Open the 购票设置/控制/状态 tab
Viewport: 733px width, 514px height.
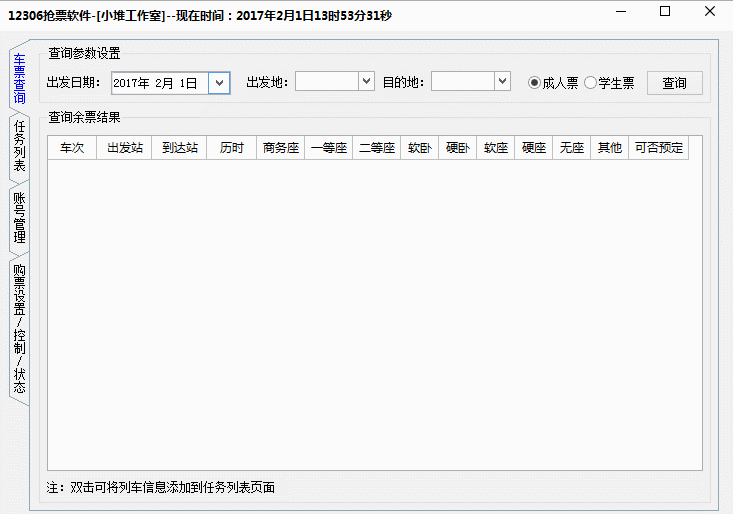[19, 328]
